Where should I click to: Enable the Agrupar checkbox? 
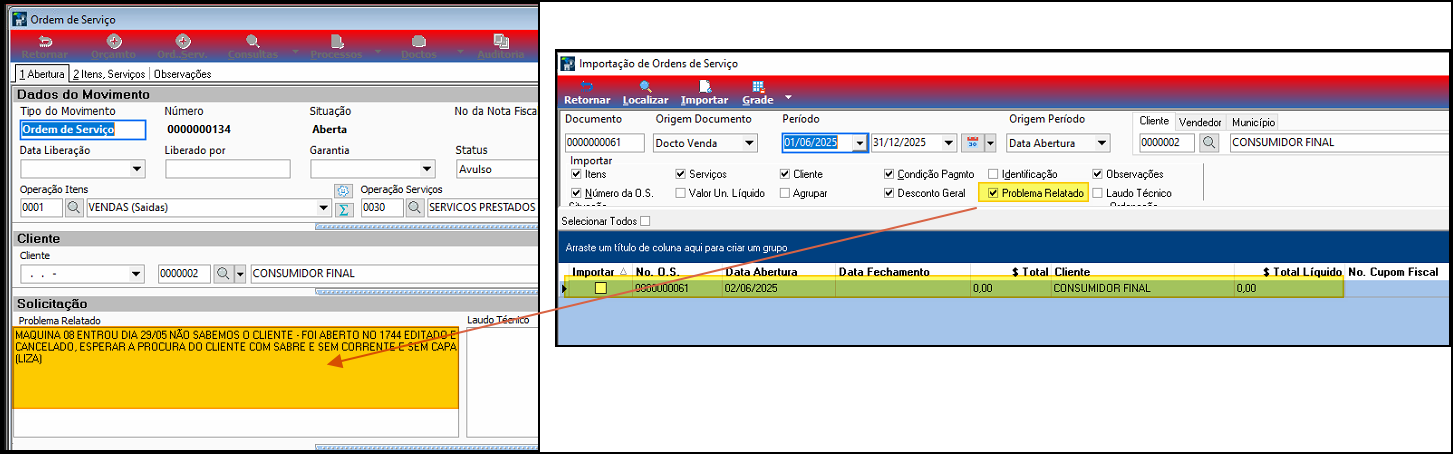(x=785, y=193)
